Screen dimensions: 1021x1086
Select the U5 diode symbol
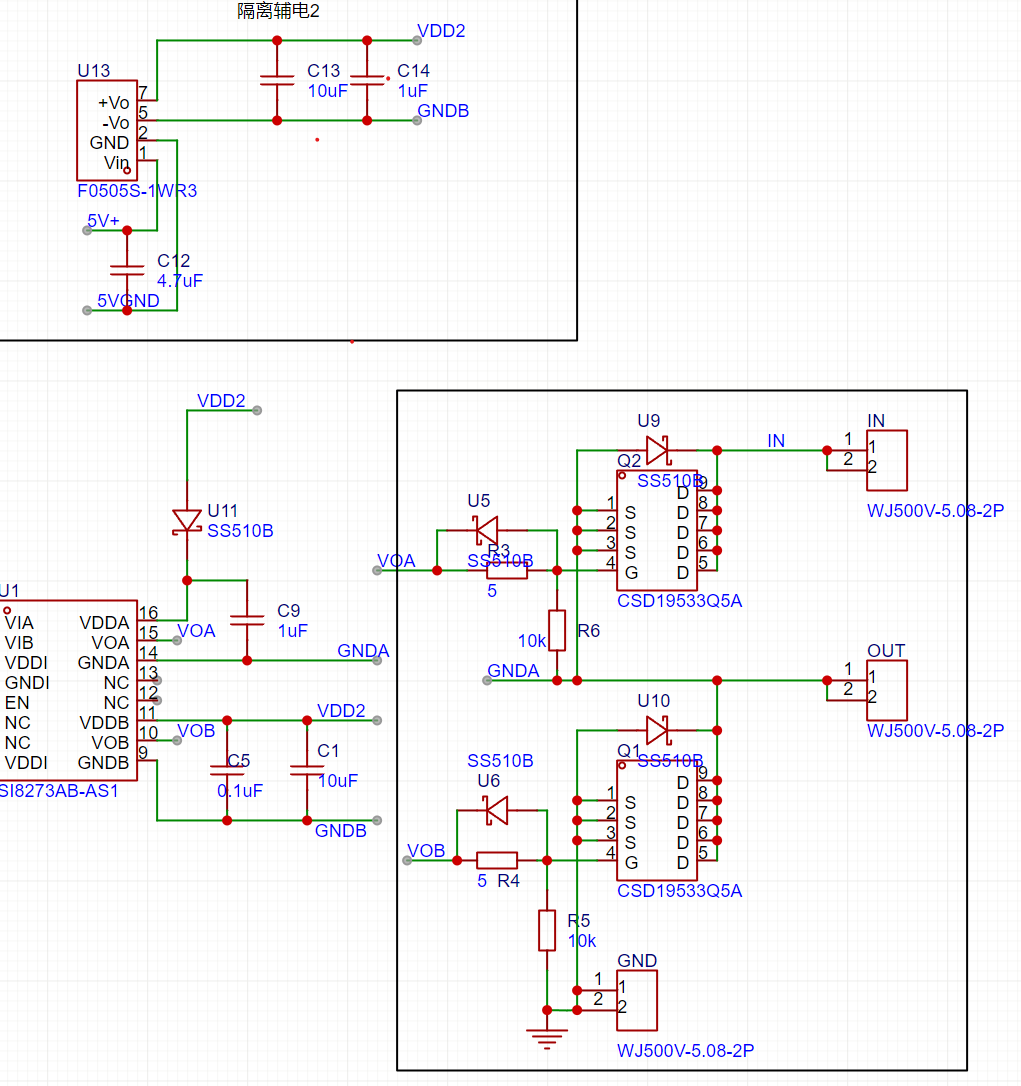click(x=487, y=531)
